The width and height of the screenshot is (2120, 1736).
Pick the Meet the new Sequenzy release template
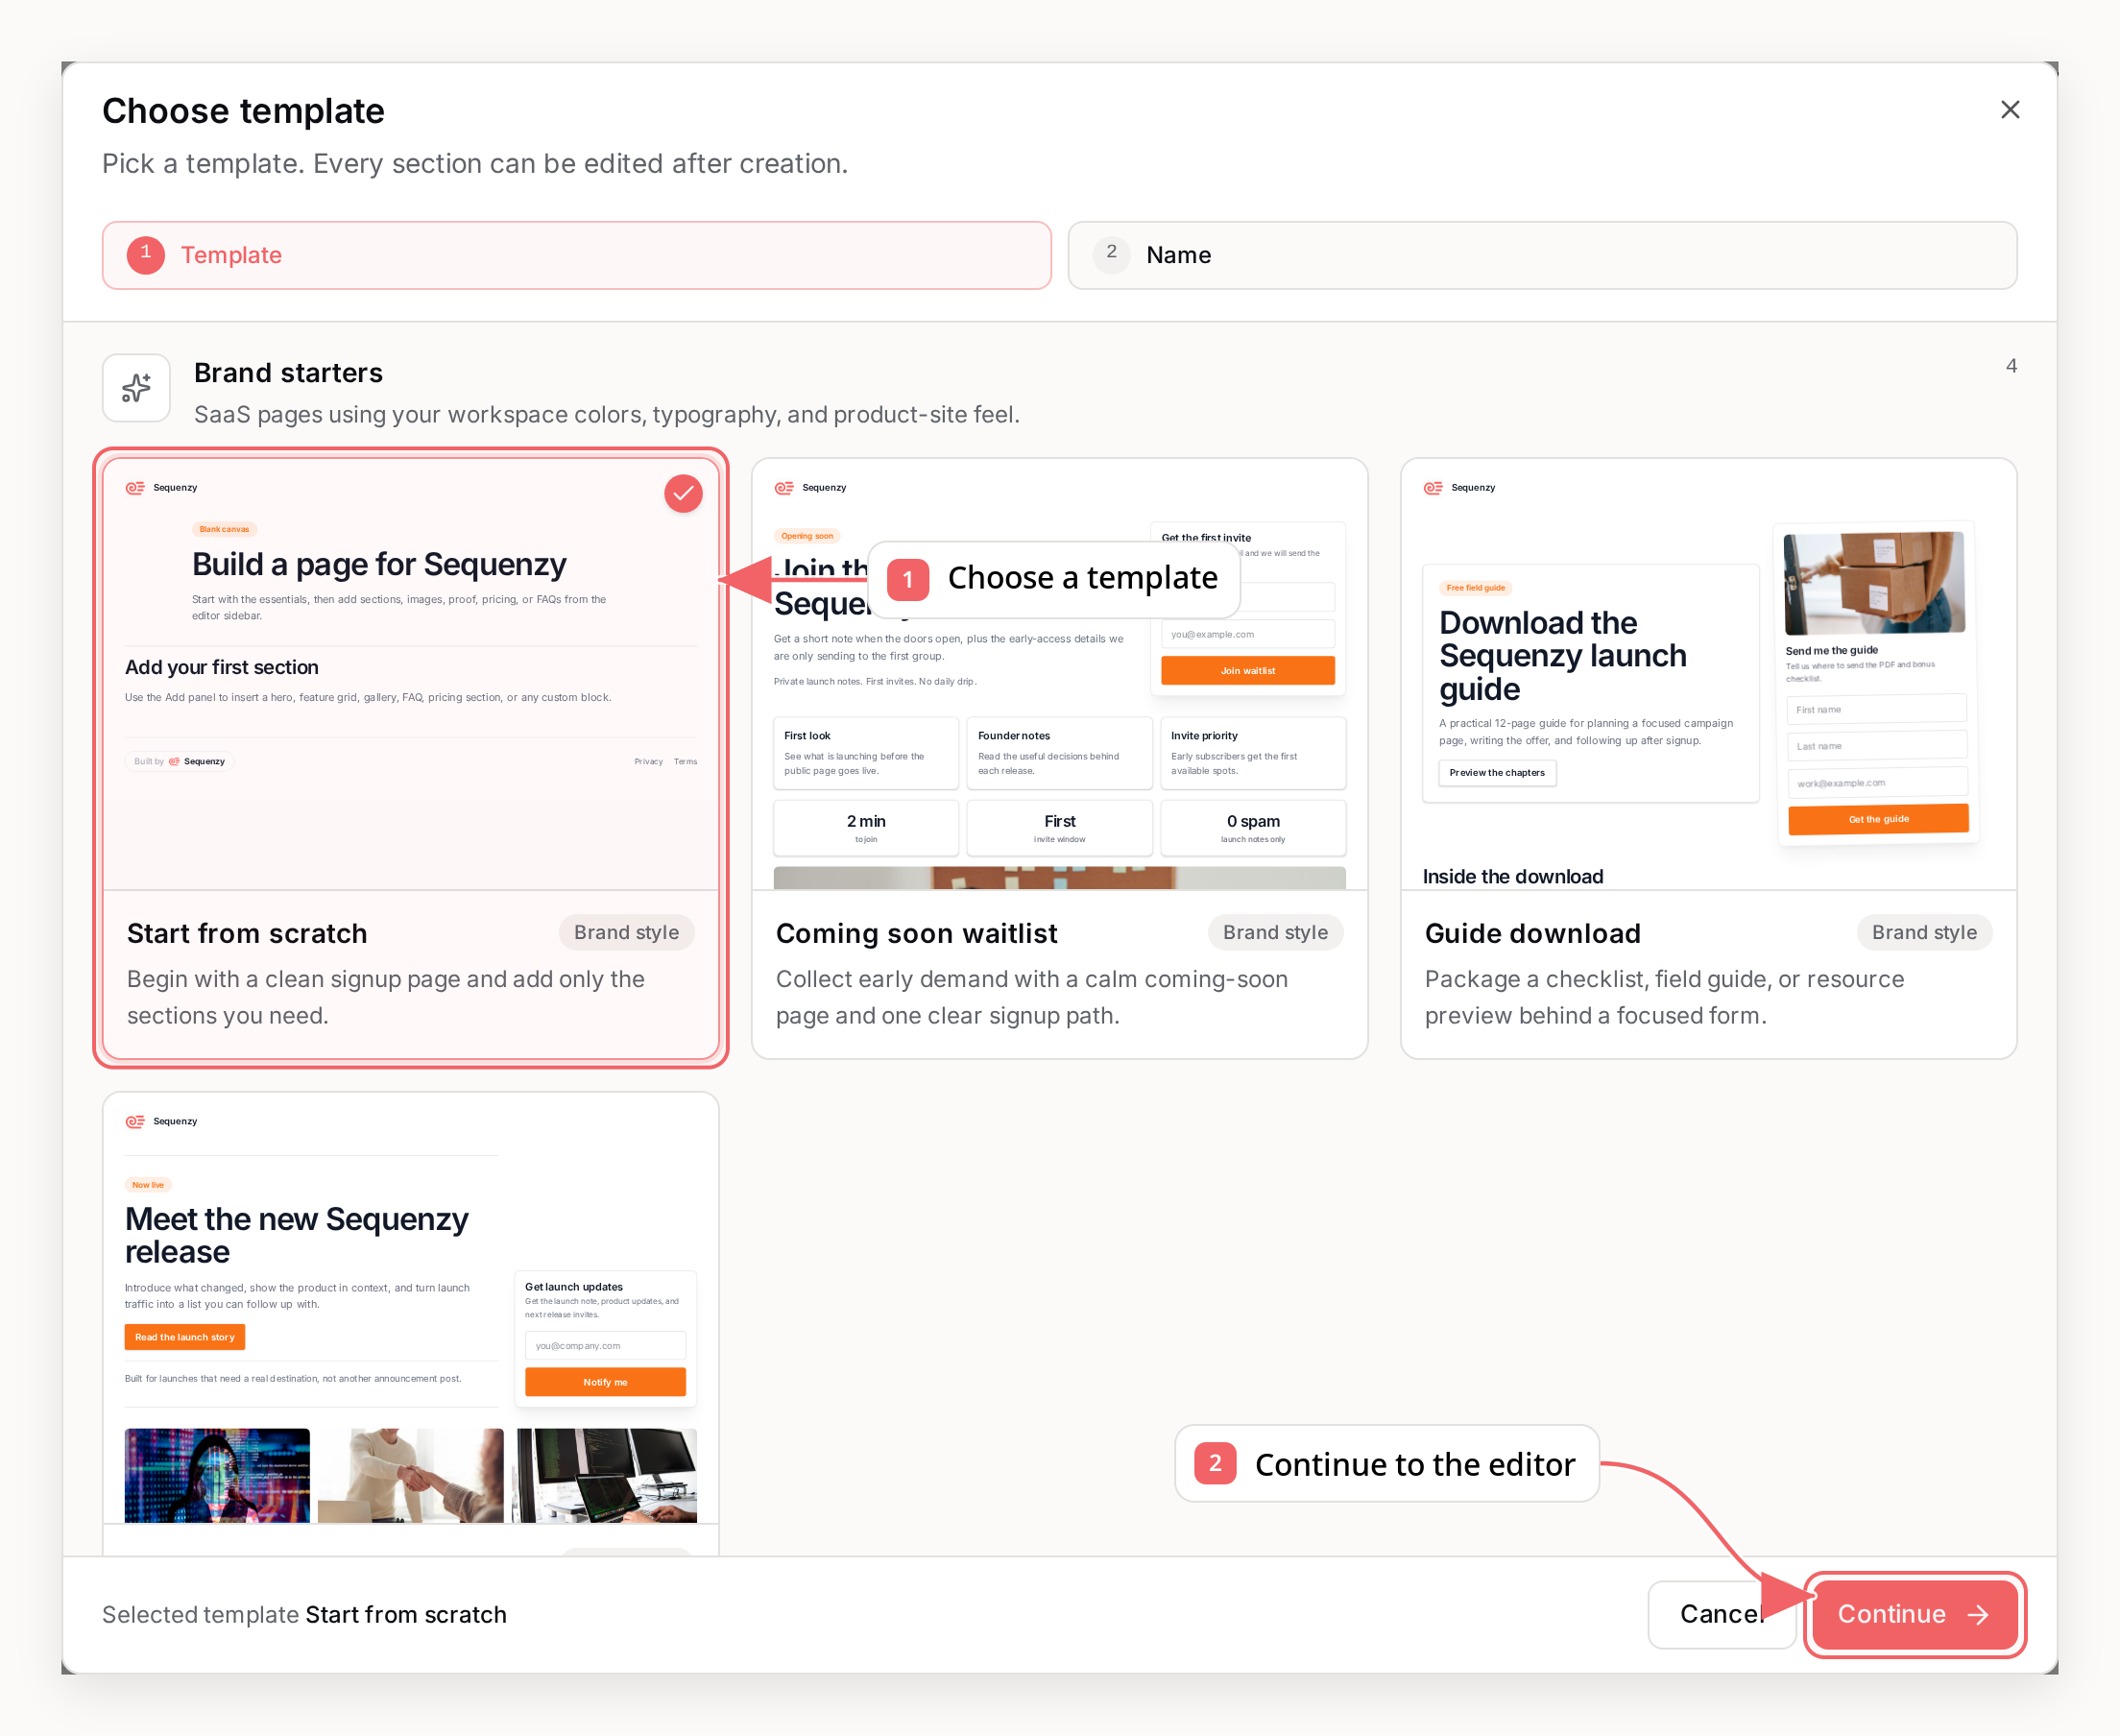411,1323
